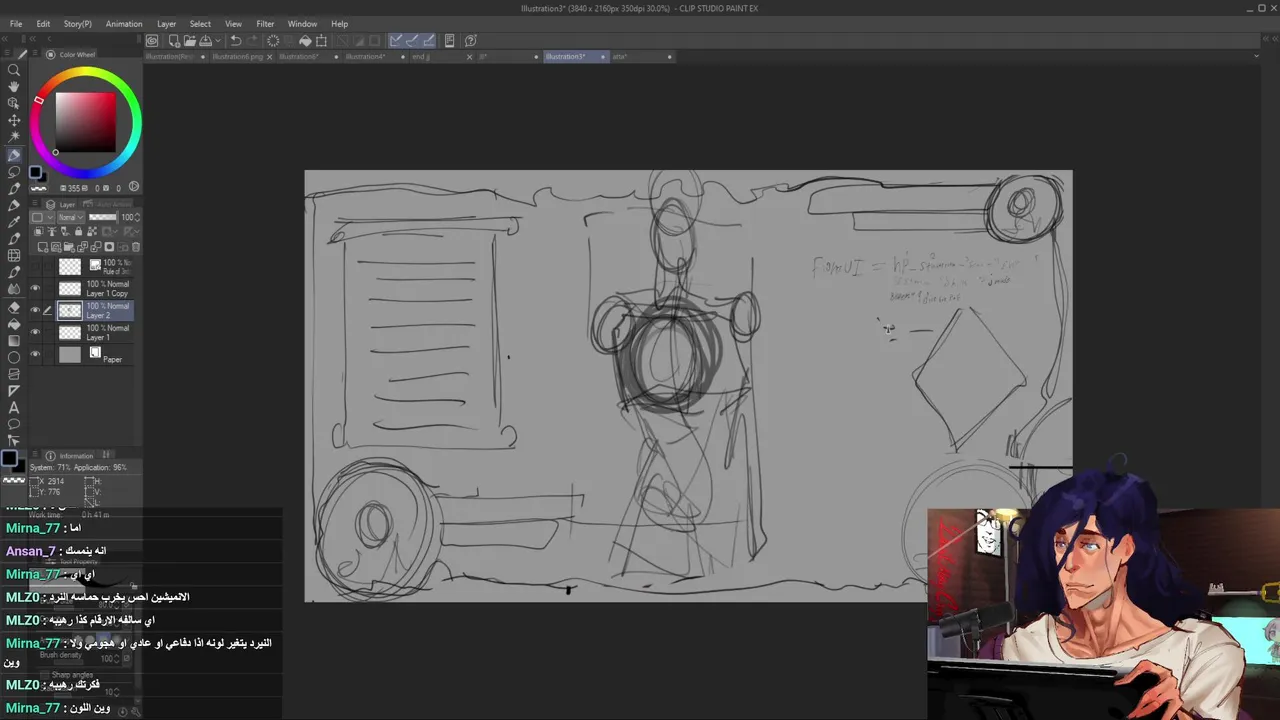Click the Open file folder icon
Screen dimensions: 1280x720
click(189, 41)
